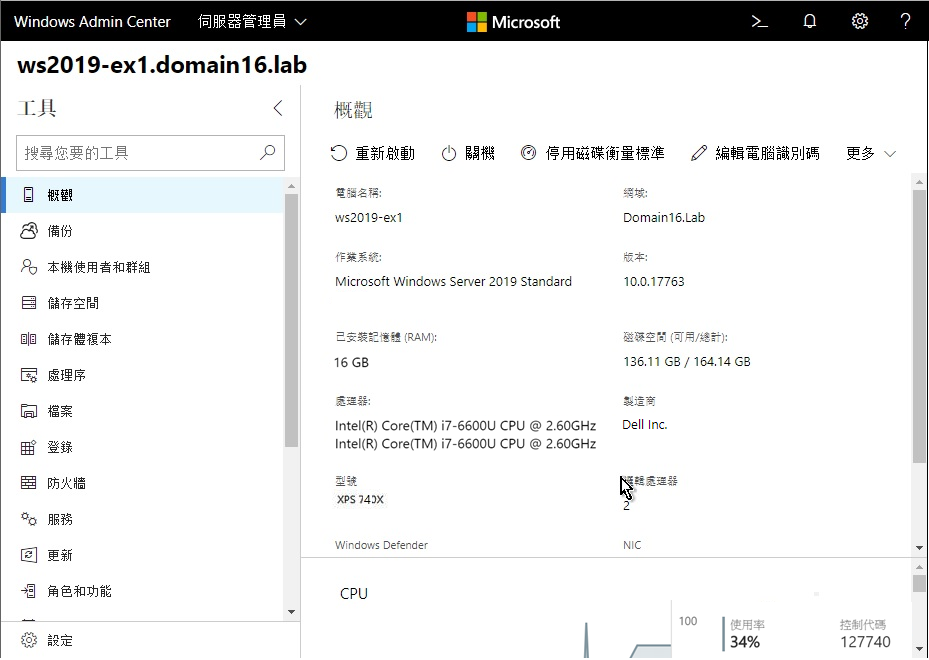Click the 登錄 registry icon
The width and height of the screenshot is (929, 660).
coord(28,447)
